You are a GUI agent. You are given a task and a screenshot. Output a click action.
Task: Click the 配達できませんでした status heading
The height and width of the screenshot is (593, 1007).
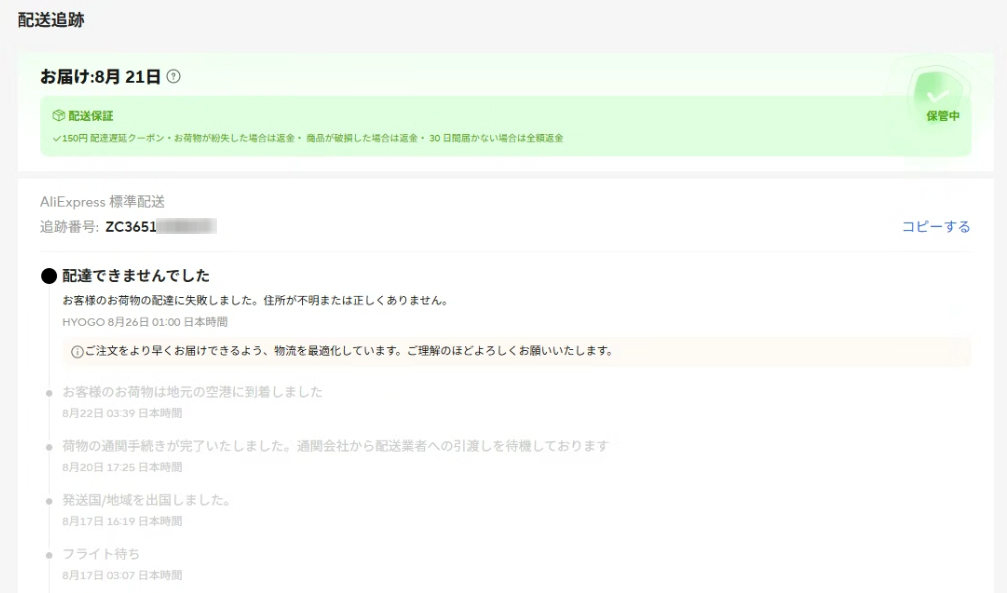(x=136, y=276)
